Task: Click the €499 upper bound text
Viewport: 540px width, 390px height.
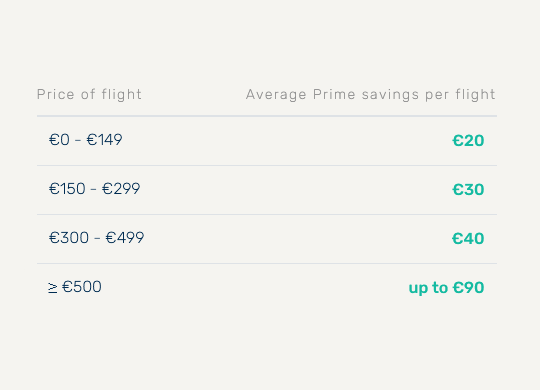Action: [125, 238]
